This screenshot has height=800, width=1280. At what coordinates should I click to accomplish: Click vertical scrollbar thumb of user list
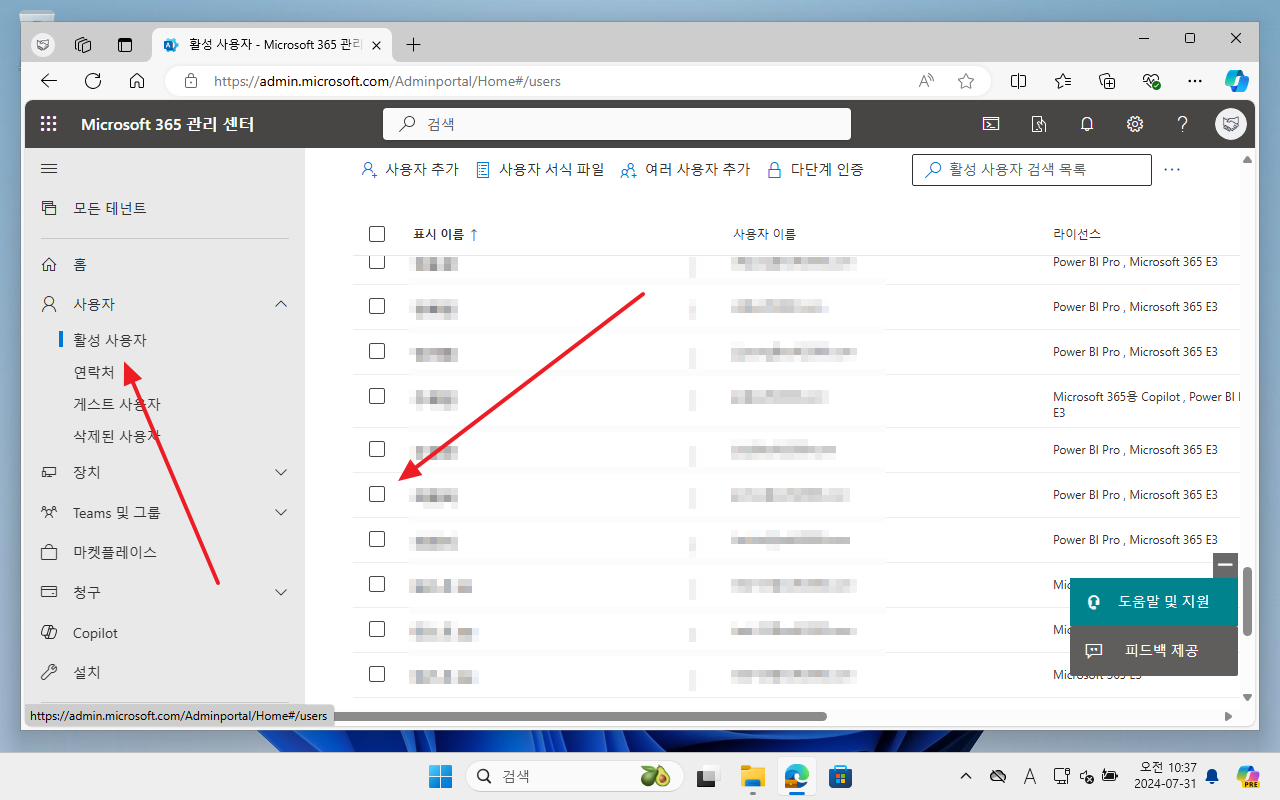tap(1247, 601)
